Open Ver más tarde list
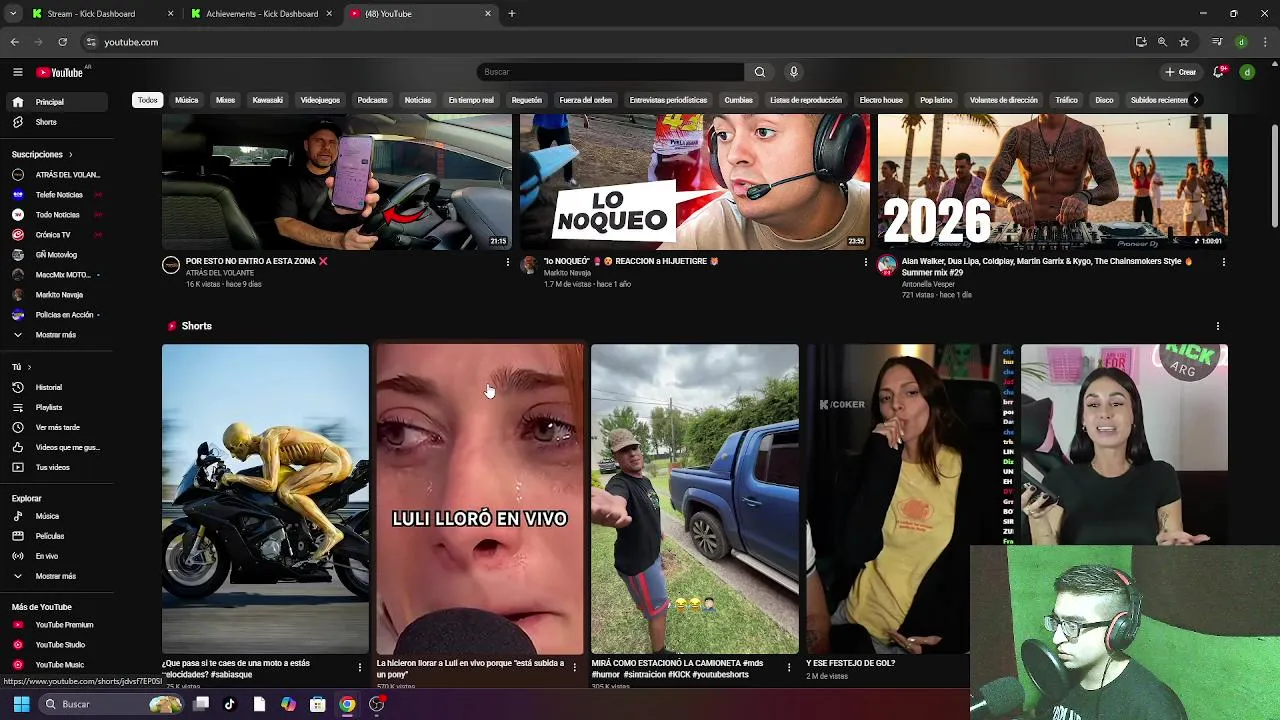Viewport: 1280px width, 720px height. pyautogui.click(x=55, y=427)
